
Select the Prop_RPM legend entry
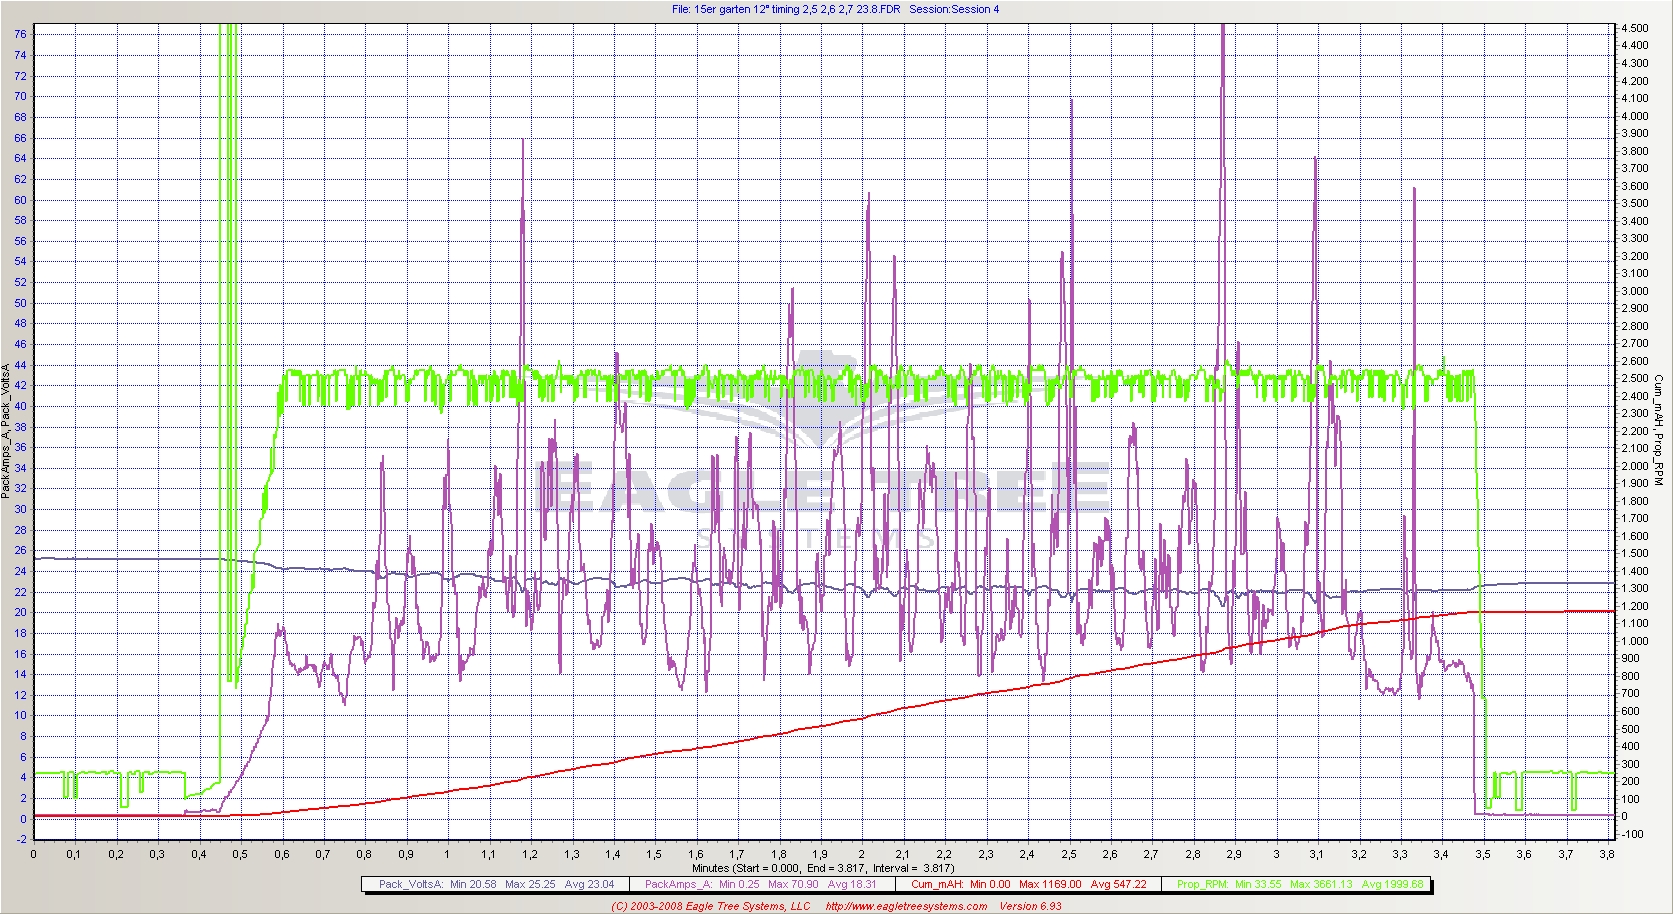pos(1298,884)
